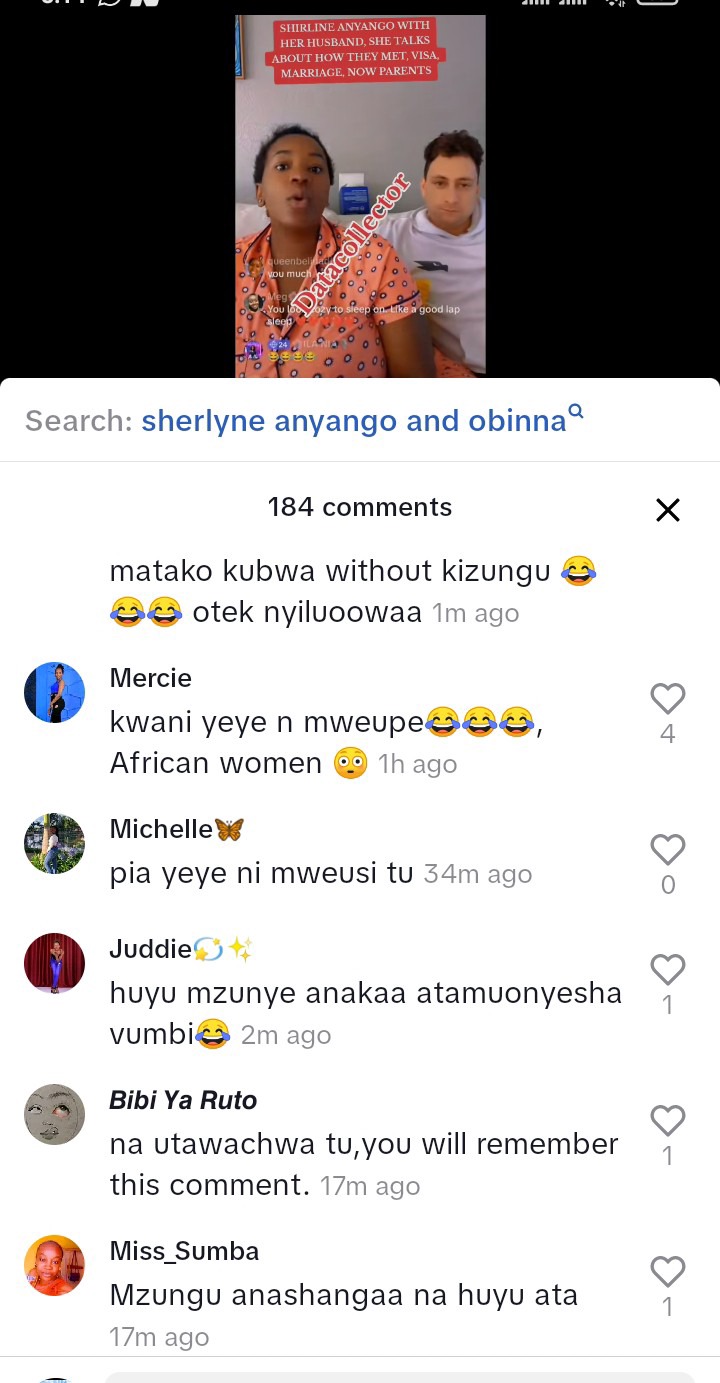Open Bibi Ya Ruto's avatar
720x1383 pixels.
tap(54, 1114)
